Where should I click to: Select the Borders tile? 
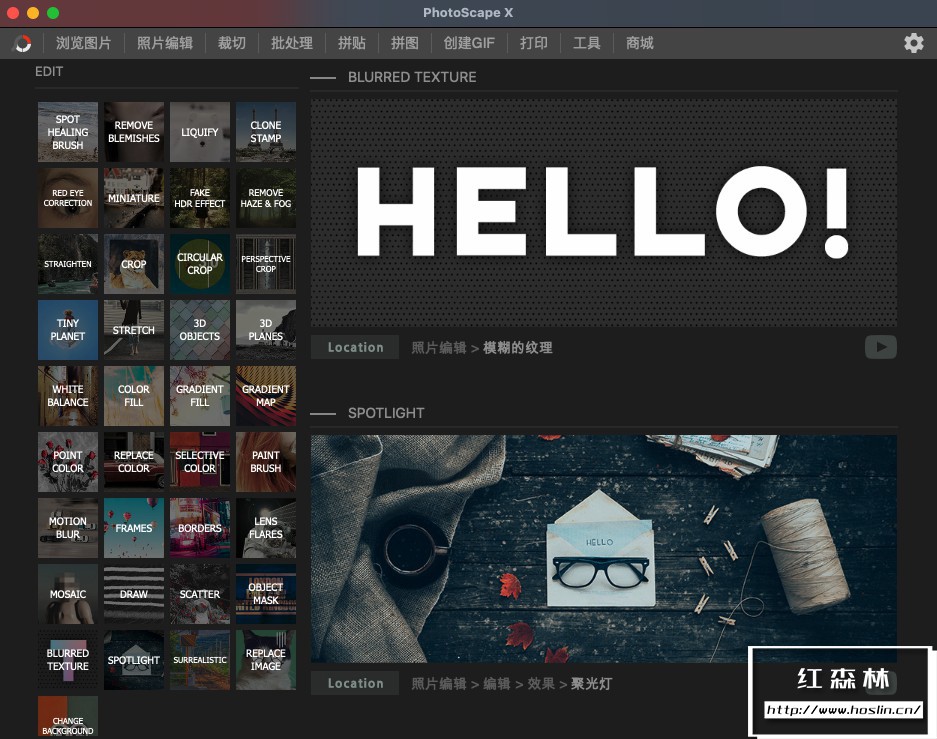point(200,528)
